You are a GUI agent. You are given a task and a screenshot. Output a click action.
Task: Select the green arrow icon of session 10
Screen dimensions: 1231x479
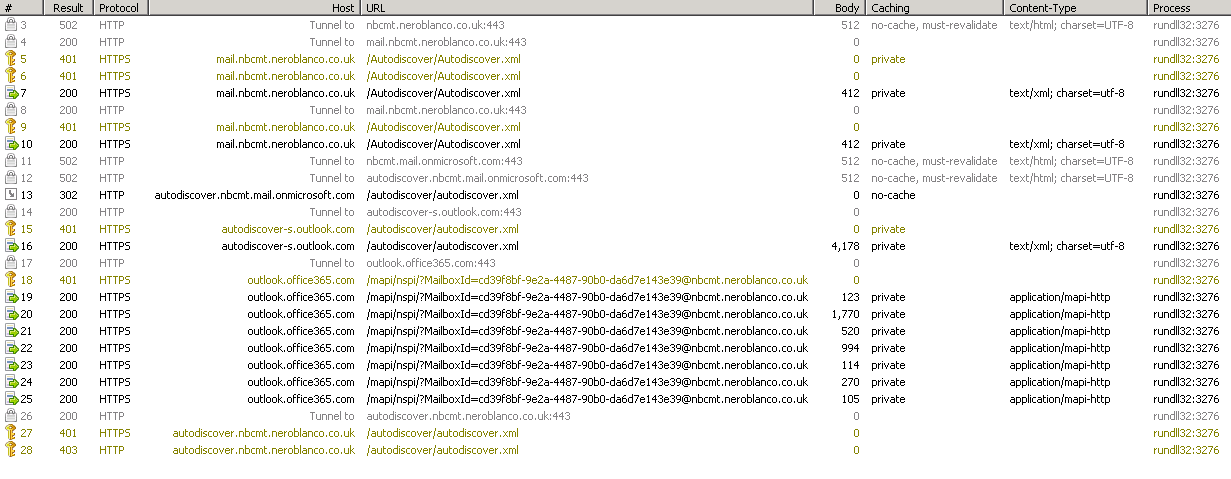[11, 144]
